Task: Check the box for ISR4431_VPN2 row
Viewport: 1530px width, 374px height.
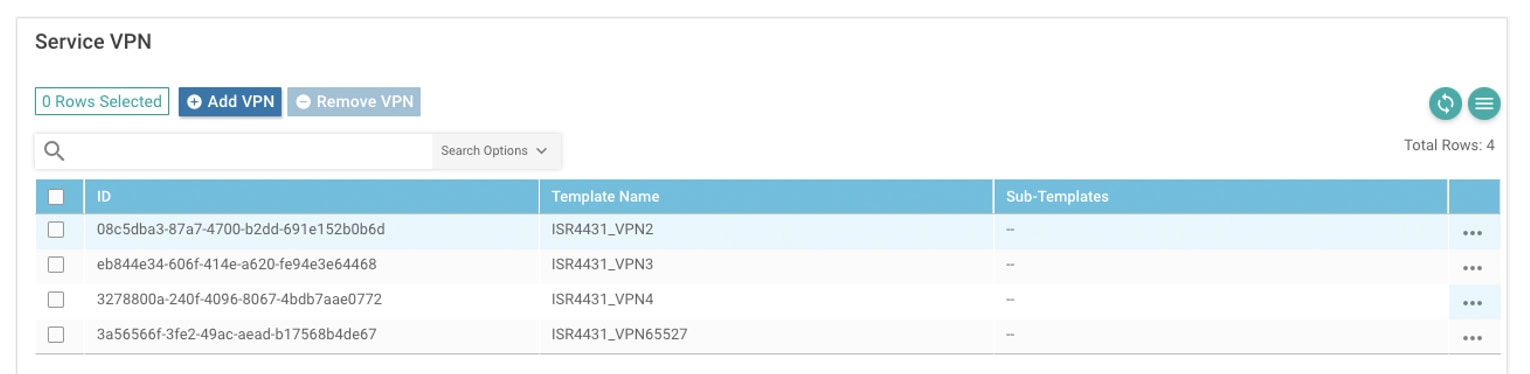Action: pyautogui.click(x=56, y=230)
